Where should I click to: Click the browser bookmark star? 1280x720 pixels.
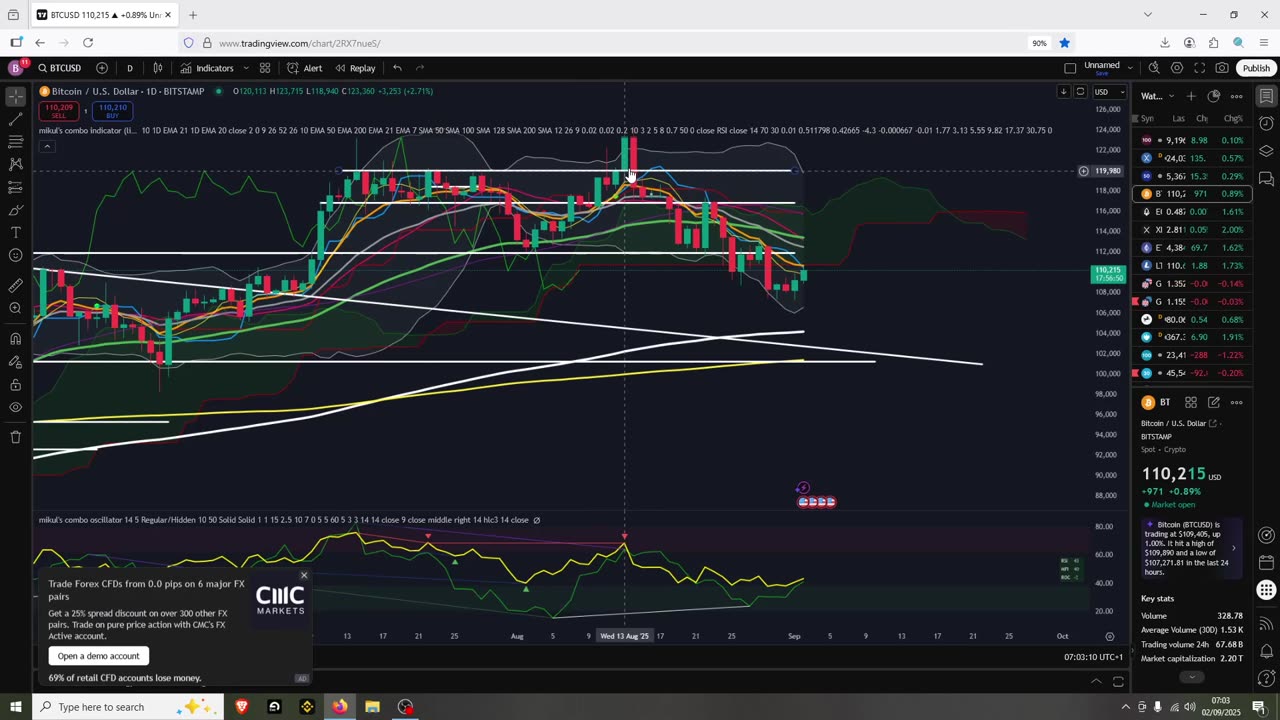[x=1064, y=43]
